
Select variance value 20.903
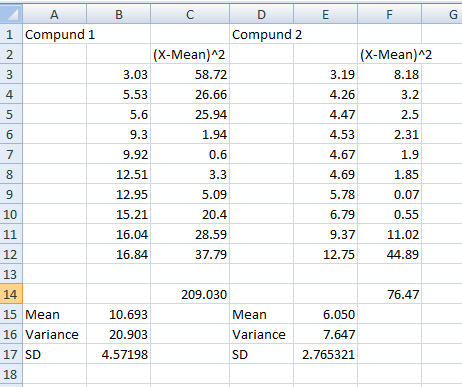point(118,334)
